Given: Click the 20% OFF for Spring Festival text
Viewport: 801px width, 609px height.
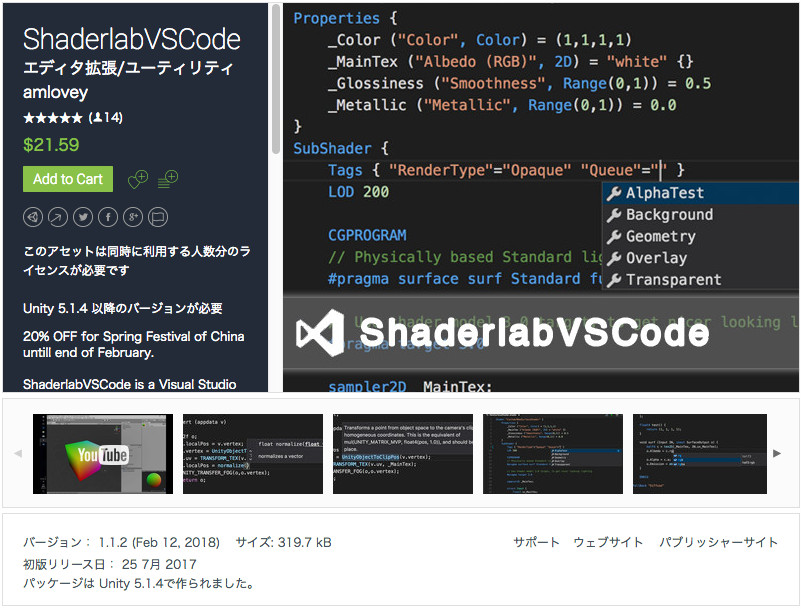Looking at the screenshot, I should (x=134, y=344).
